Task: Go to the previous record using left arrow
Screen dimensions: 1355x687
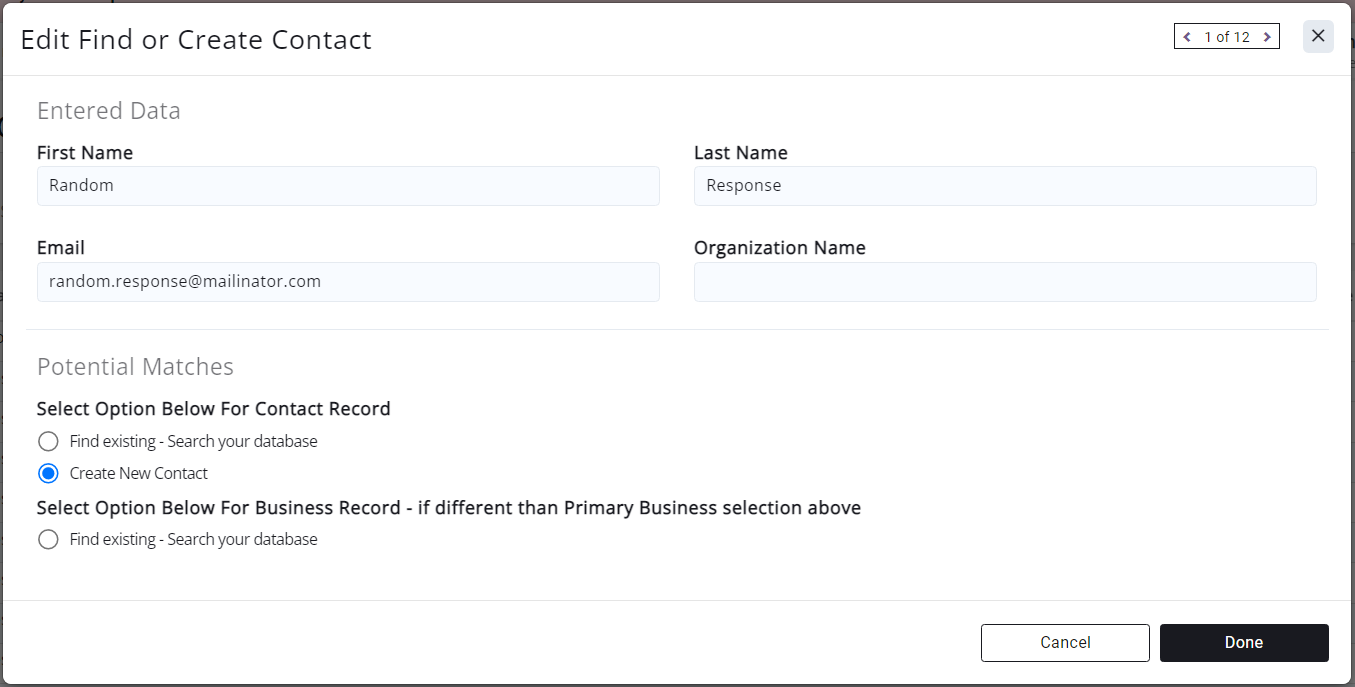Action: pyautogui.click(x=1187, y=37)
